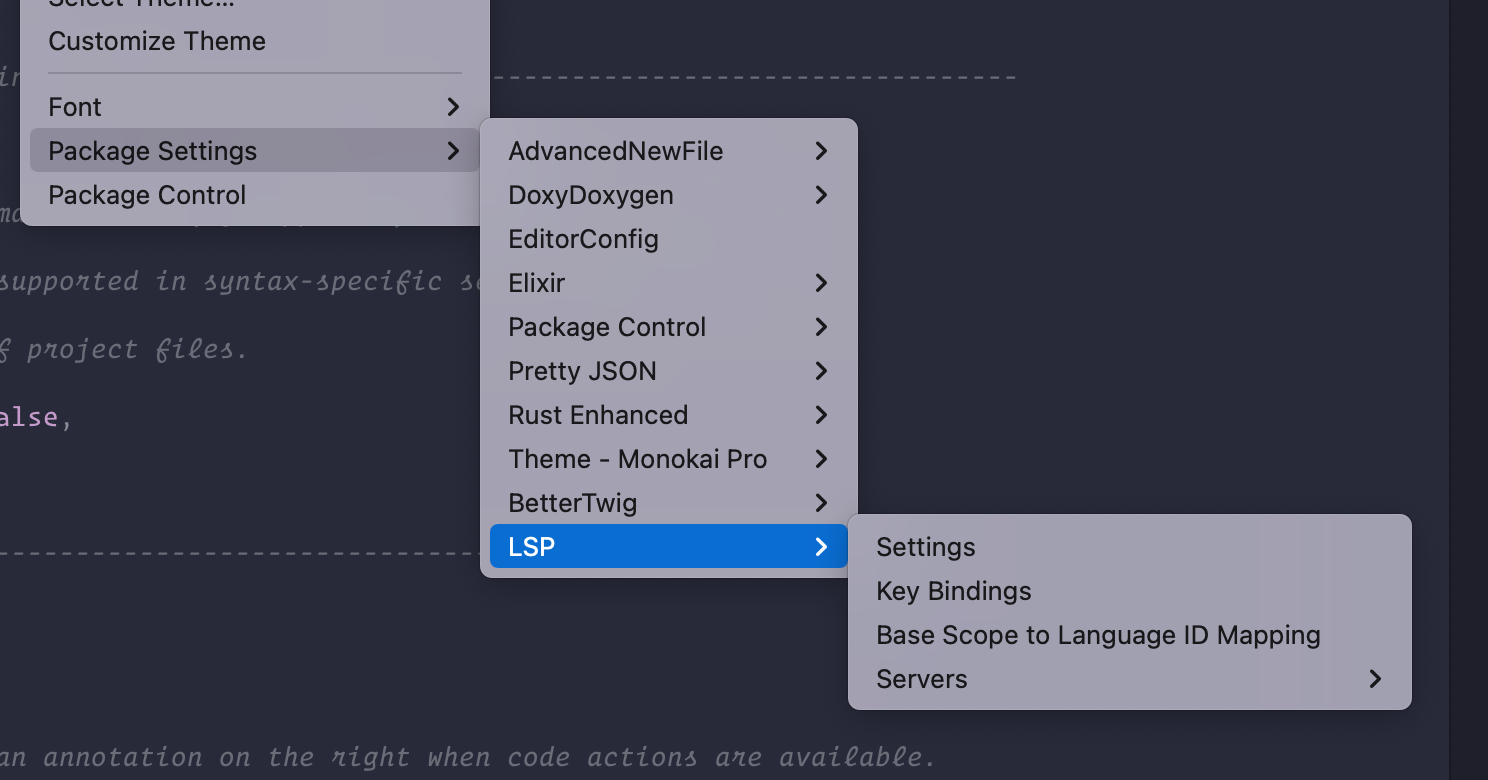Viewport: 1488px width, 780px height.
Task: Open LSP Servers submenu
Action: click(1130, 679)
